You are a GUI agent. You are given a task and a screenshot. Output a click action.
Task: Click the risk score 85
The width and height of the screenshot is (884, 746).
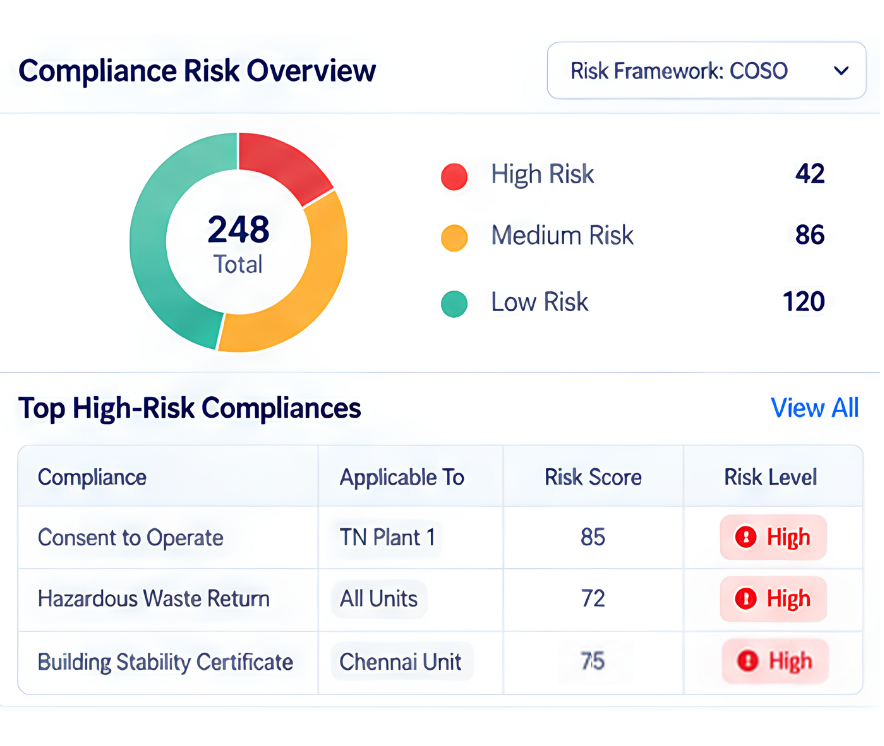(x=593, y=537)
